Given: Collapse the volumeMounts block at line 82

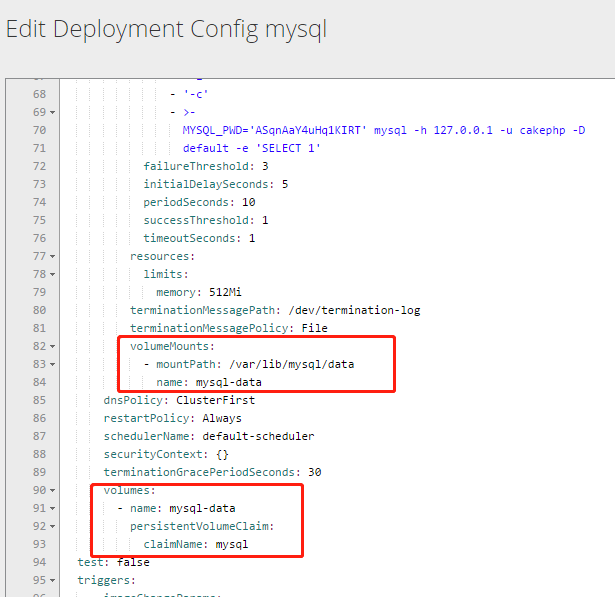Looking at the screenshot, I should (x=52, y=346).
